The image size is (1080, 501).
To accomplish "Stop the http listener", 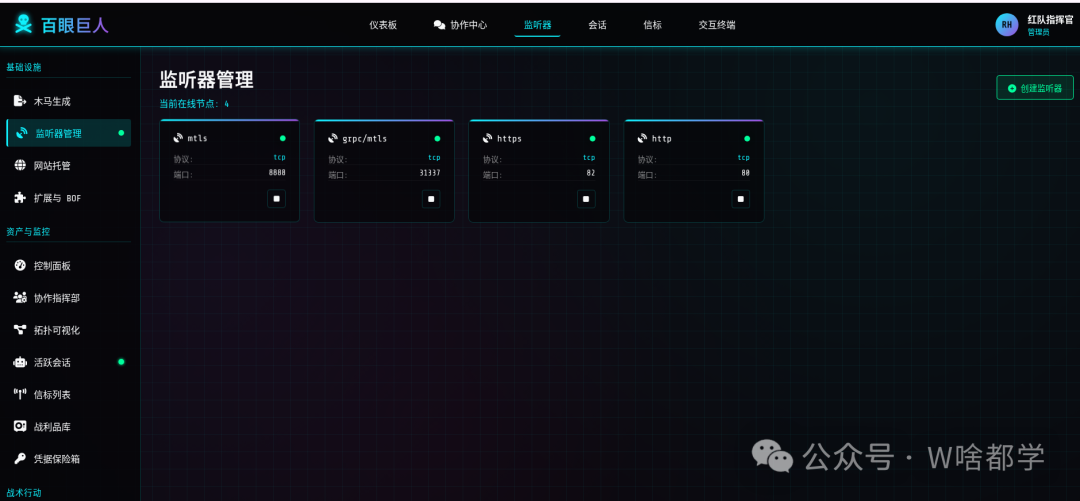I will click(740, 198).
